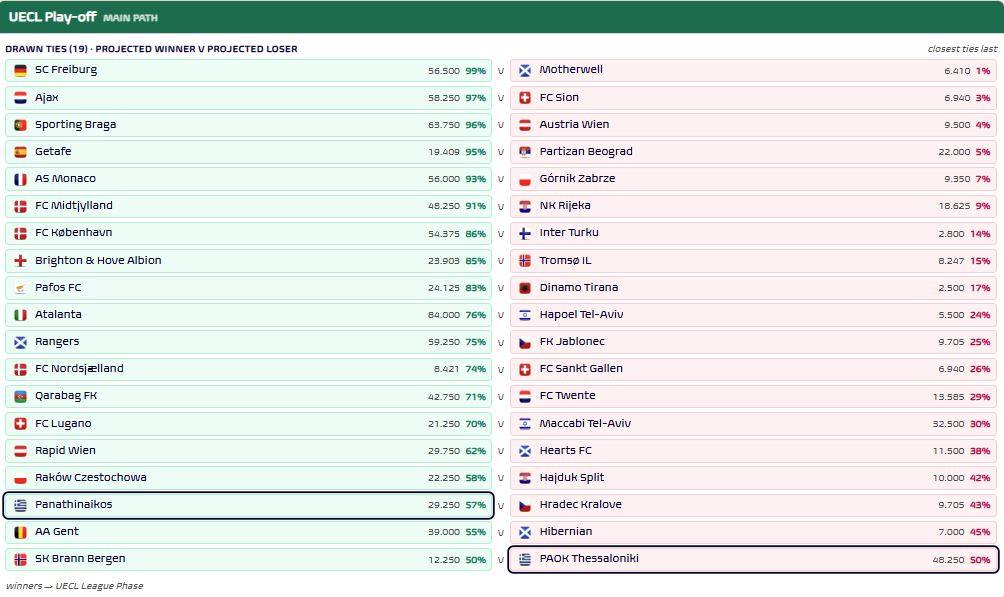
Task: Open the Hradec Kralove team name
Action: click(x=580, y=504)
